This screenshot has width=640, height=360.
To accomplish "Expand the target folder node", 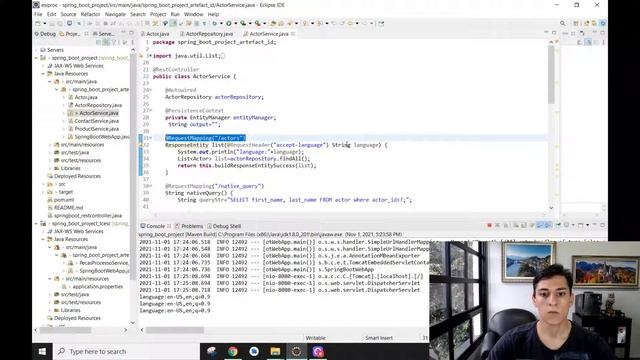I will tap(43, 192).
